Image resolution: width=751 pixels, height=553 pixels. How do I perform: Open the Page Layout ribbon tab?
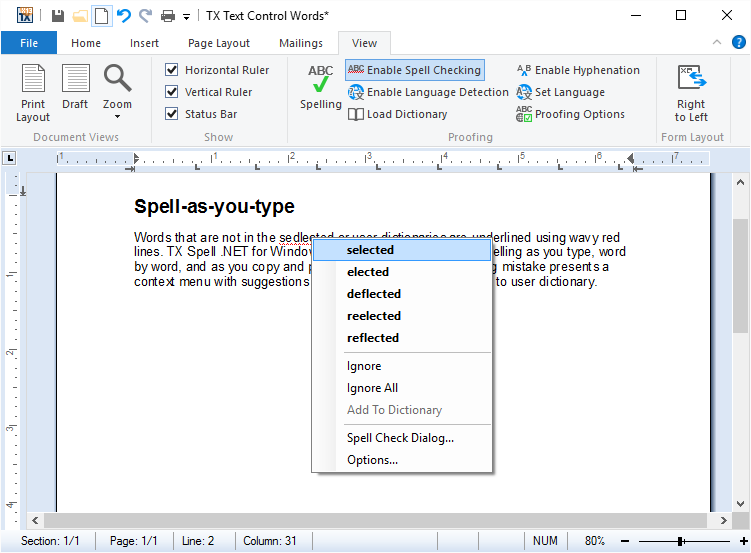[x=219, y=43]
